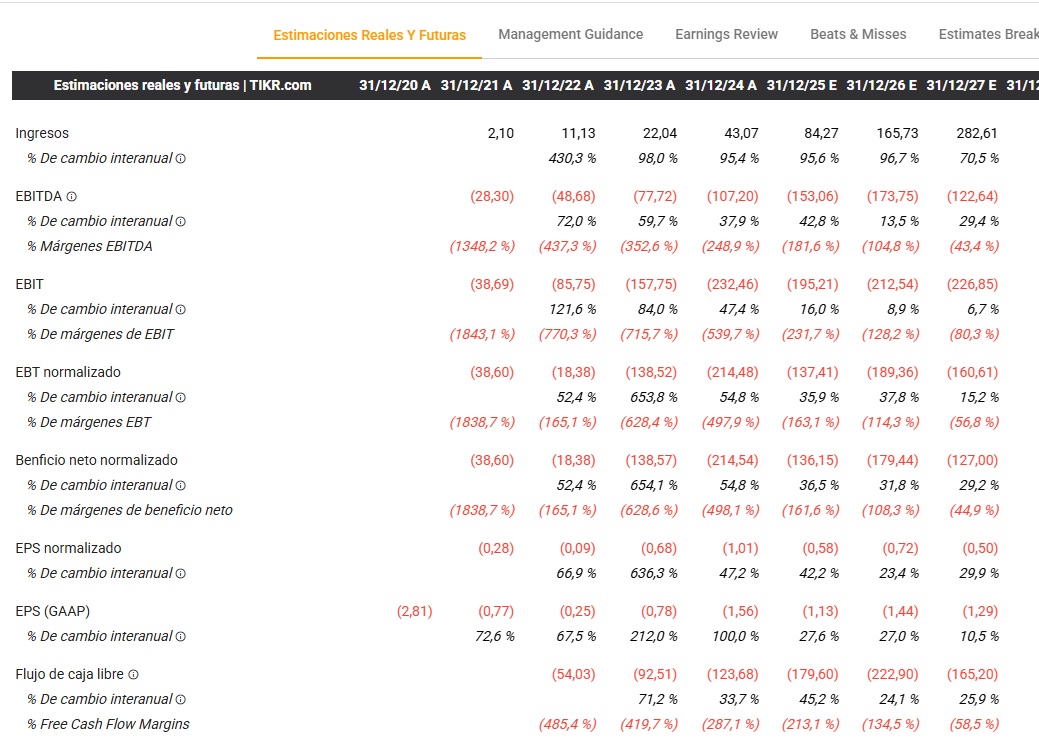Click the 31/12/25 E column header

point(801,86)
